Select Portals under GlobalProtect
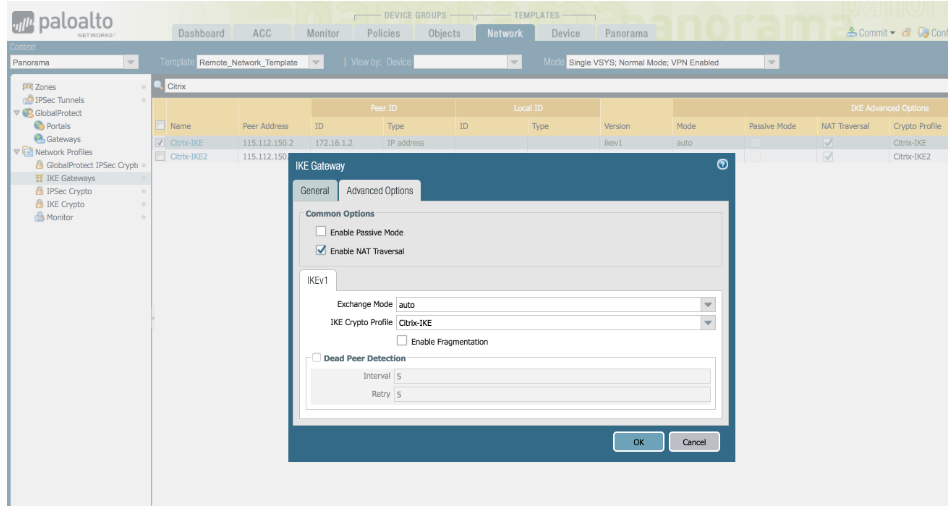The image size is (949, 510). pyautogui.click(x=58, y=126)
